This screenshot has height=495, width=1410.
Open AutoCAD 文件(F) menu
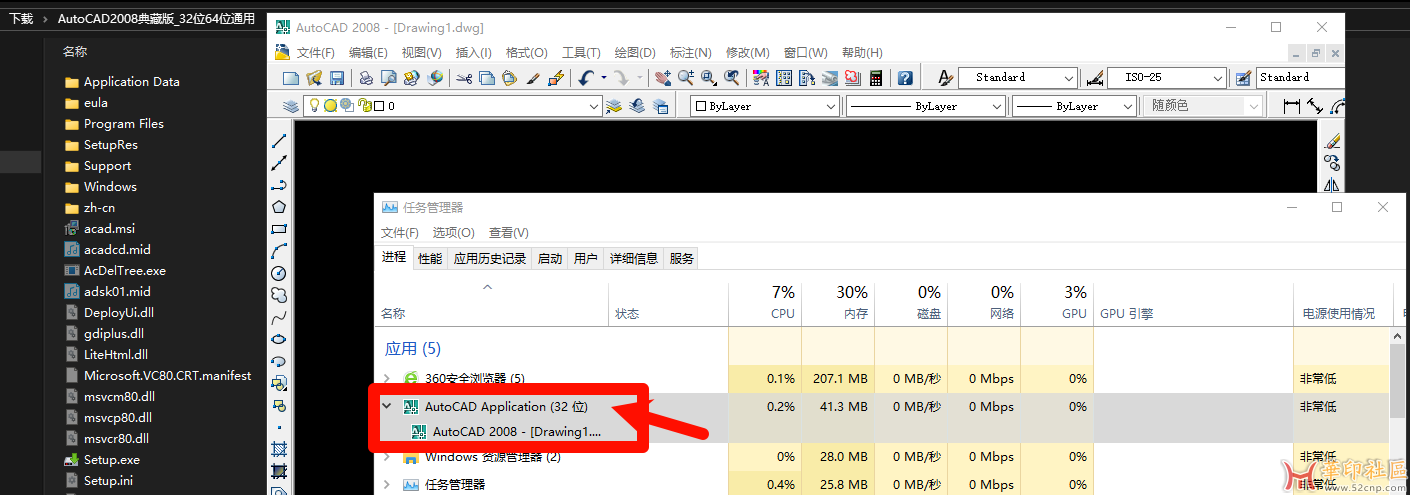pos(315,52)
